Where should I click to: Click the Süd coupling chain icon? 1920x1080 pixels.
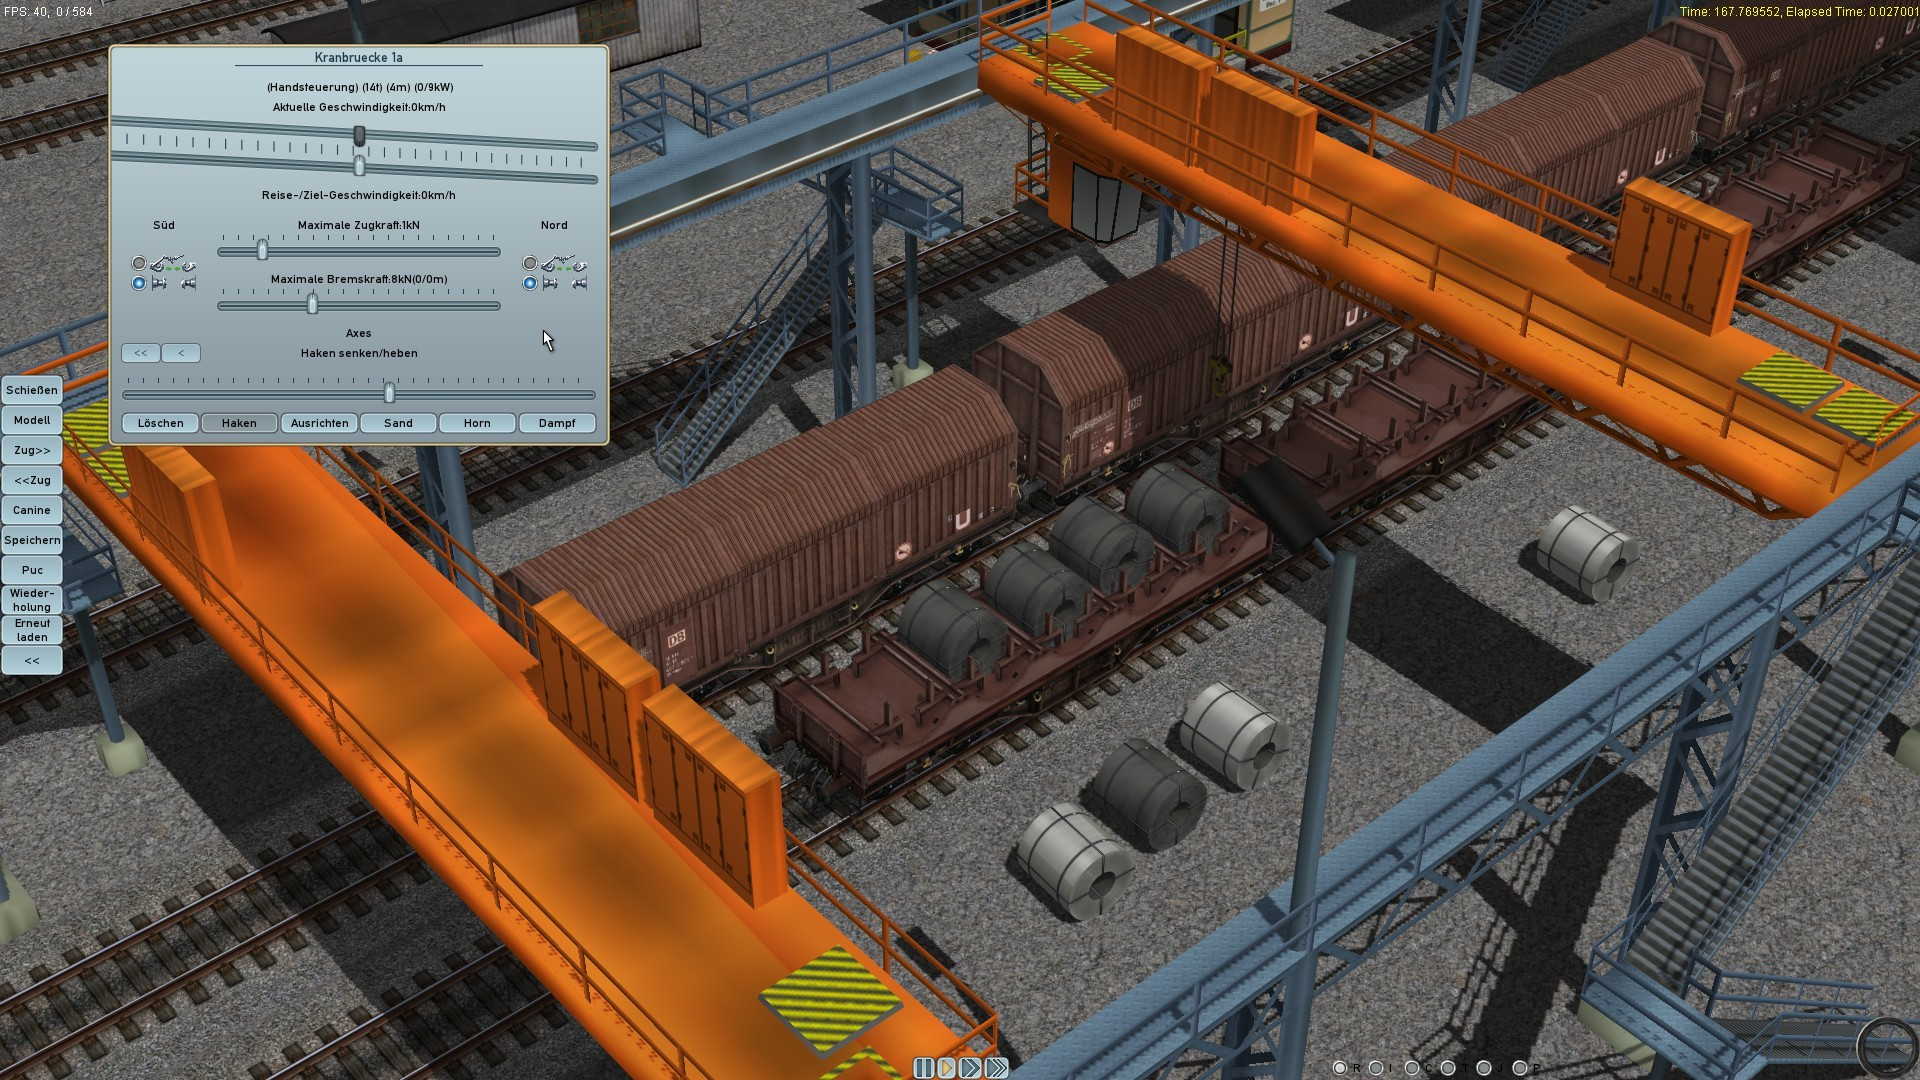tap(172, 264)
